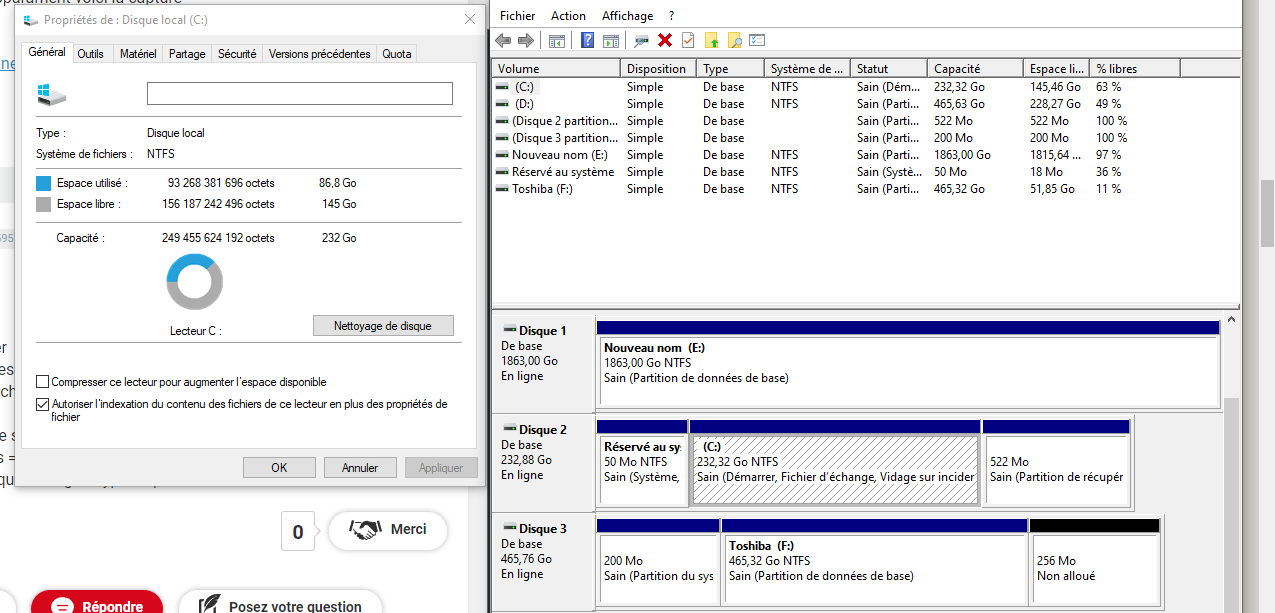Image resolution: width=1275 pixels, height=613 pixels.
Task: Click the drive icon in the properties dialog
Action: click(51, 94)
